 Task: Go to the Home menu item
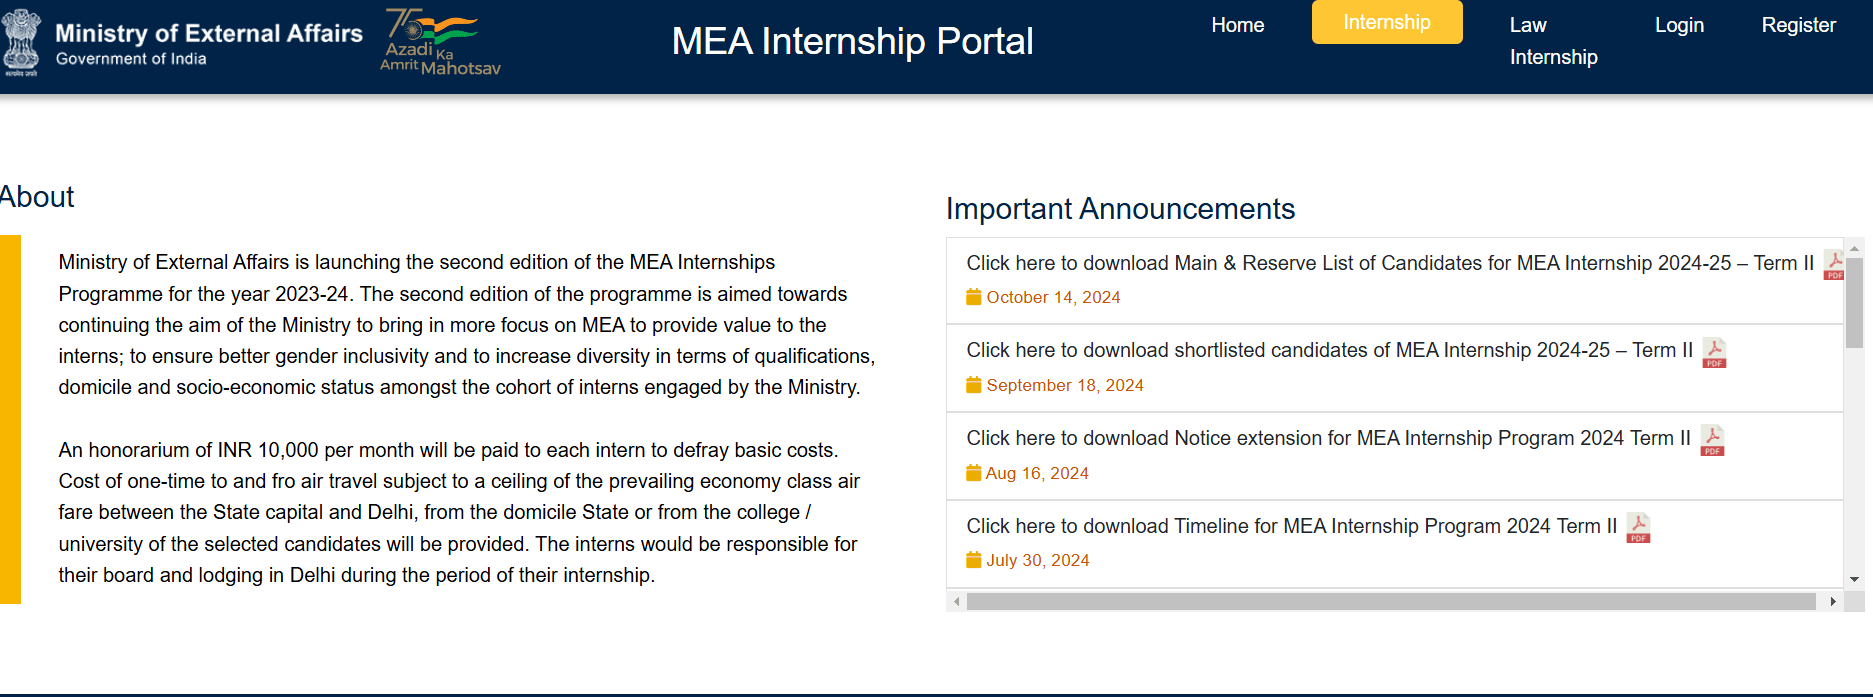(x=1237, y=25)
